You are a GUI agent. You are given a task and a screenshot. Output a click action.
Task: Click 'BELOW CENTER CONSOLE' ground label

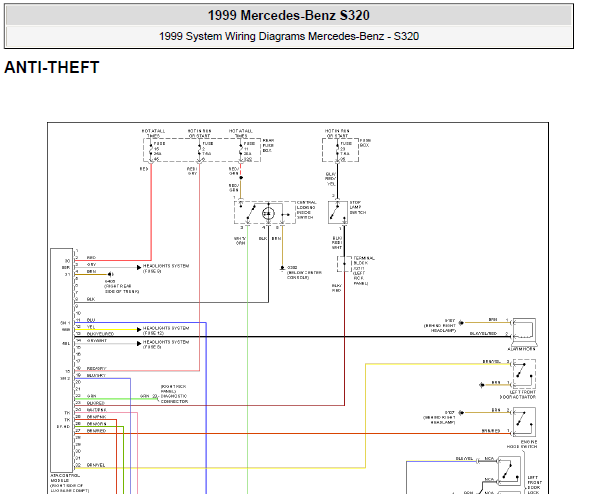304,275
